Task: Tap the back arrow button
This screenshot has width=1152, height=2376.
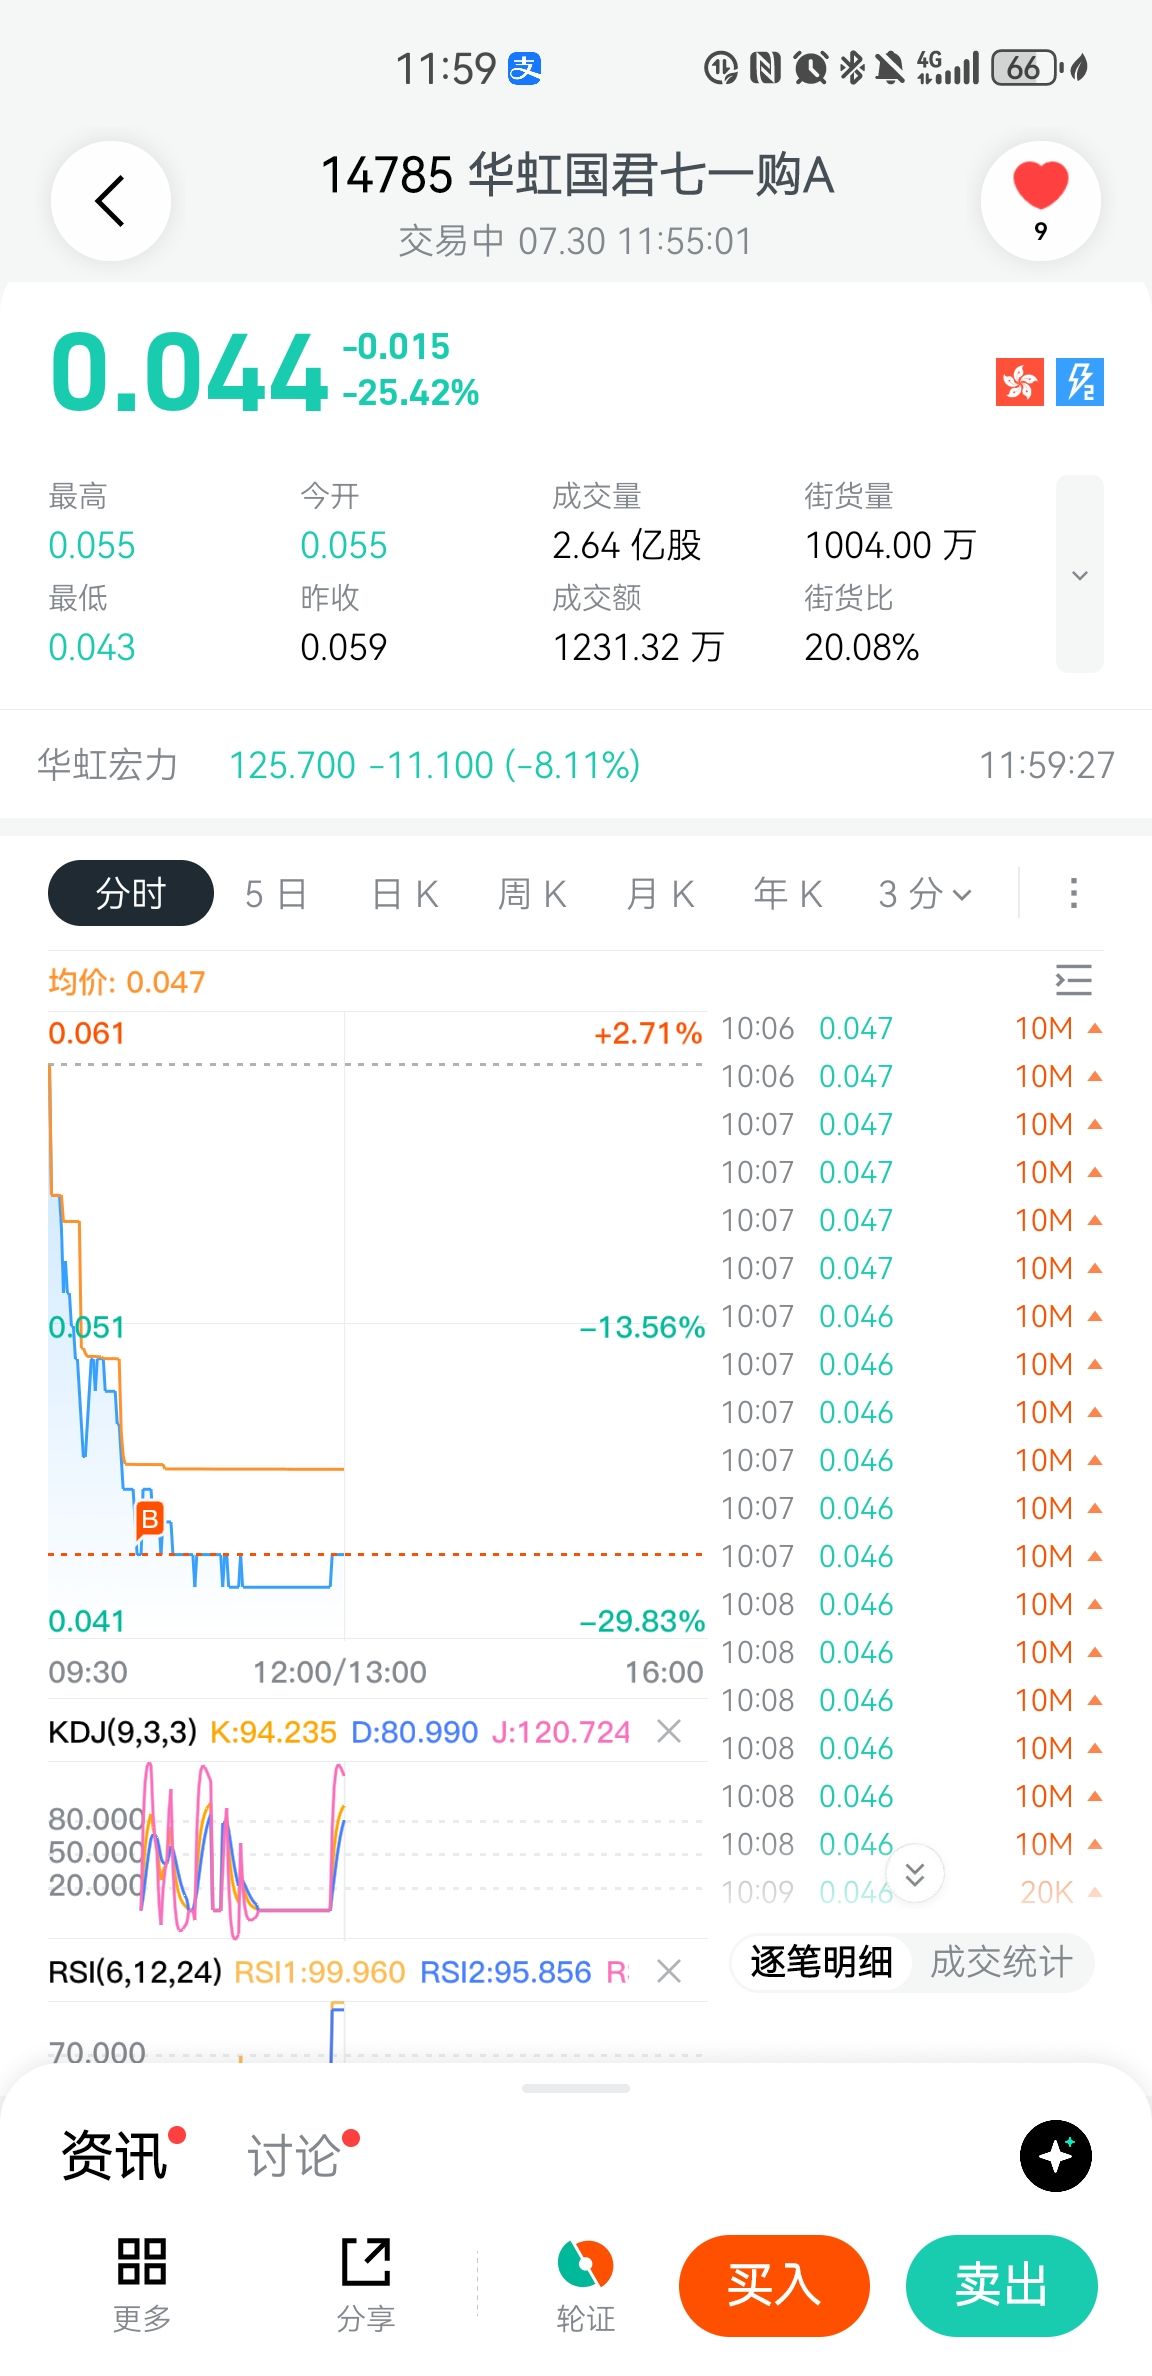Action: click(x=111, y=201)
